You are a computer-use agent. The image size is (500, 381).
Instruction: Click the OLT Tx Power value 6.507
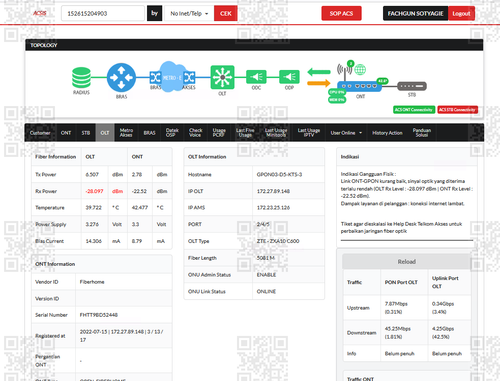(x=92, y=174)
